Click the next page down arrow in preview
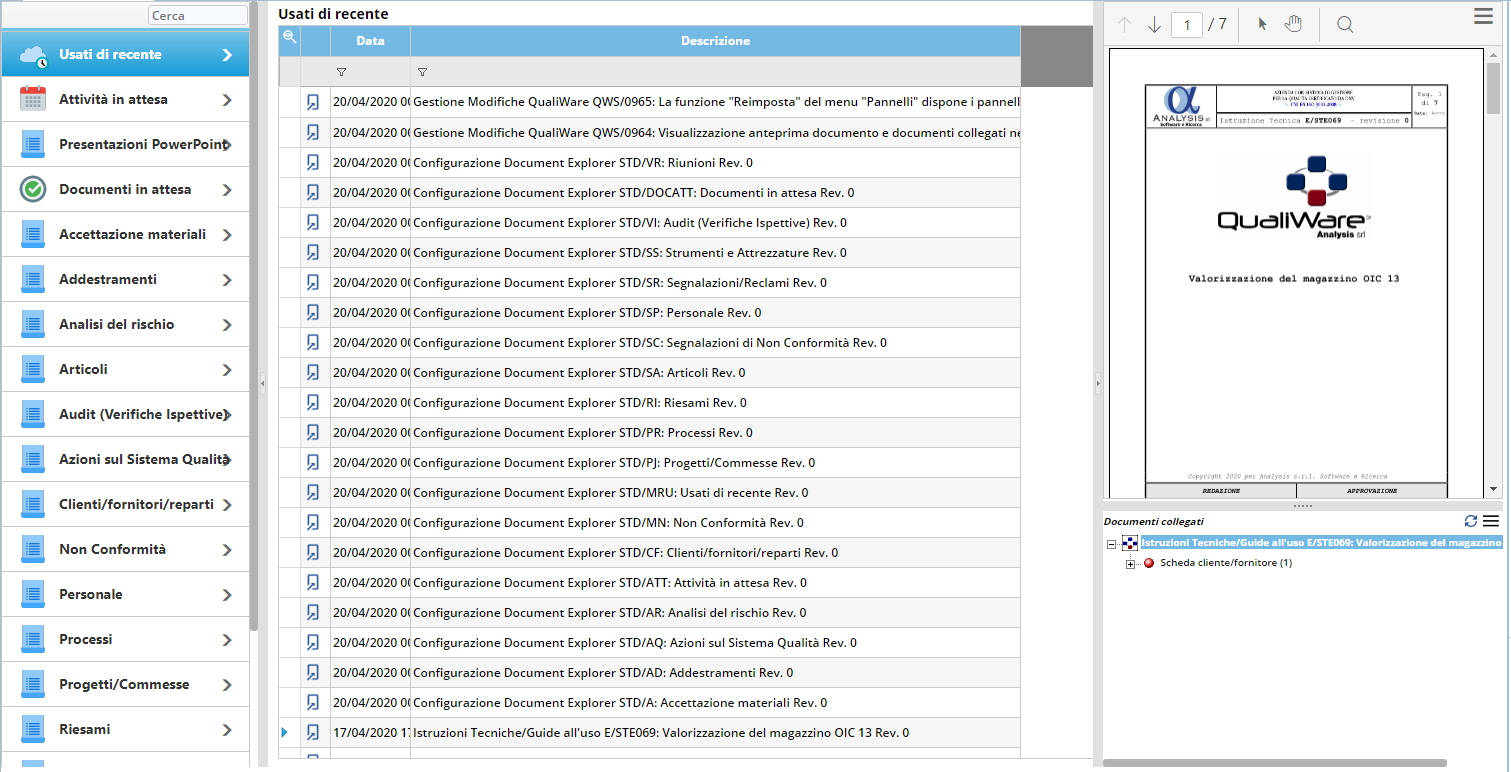This screenshot has width=1511, height=772. (x=1154, y=25)
